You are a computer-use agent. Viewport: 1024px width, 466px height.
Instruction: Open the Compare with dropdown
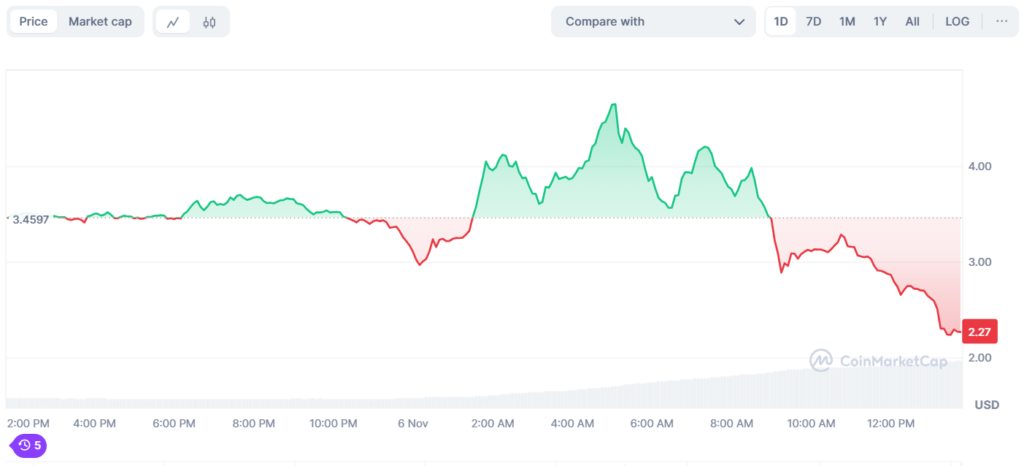[653, 22]
